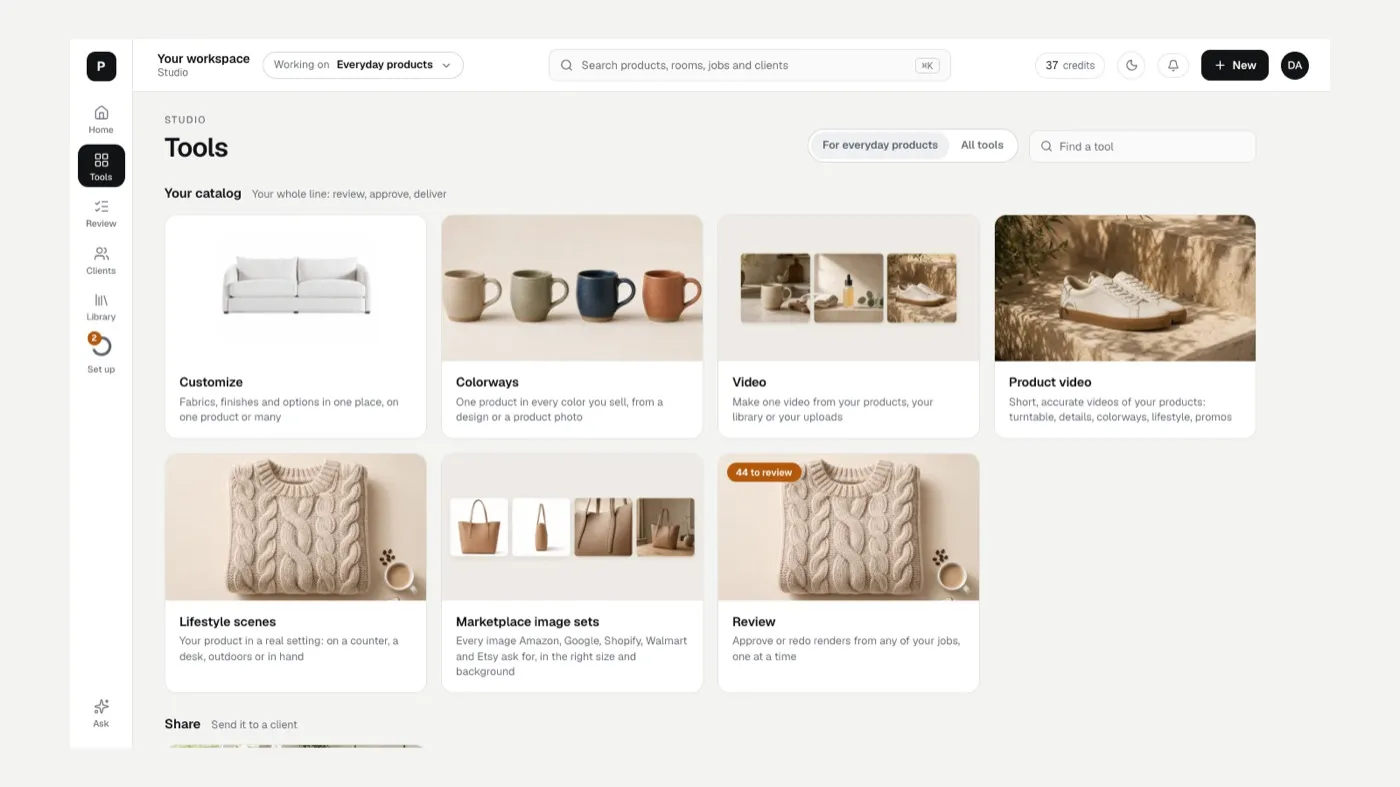
Task: Click the ⌘K shortcut badge
Action: [927, 65]
